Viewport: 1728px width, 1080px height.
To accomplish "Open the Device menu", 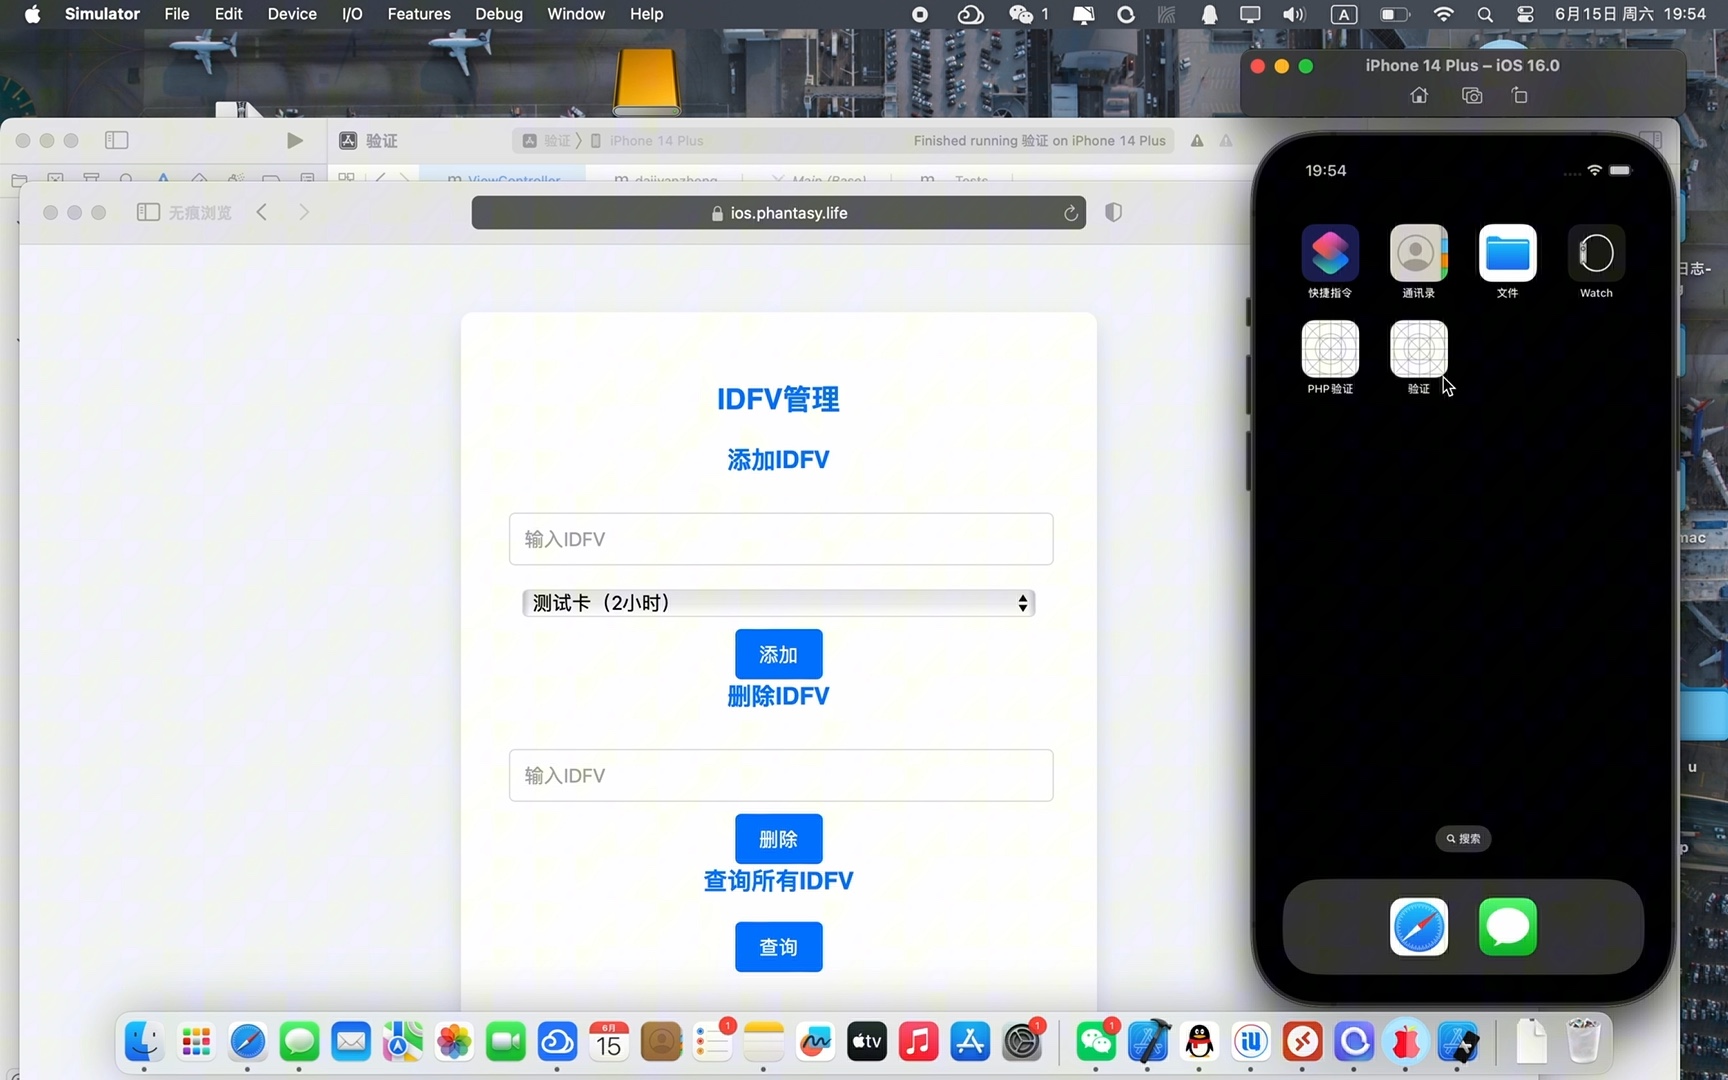I will [292, 14].
